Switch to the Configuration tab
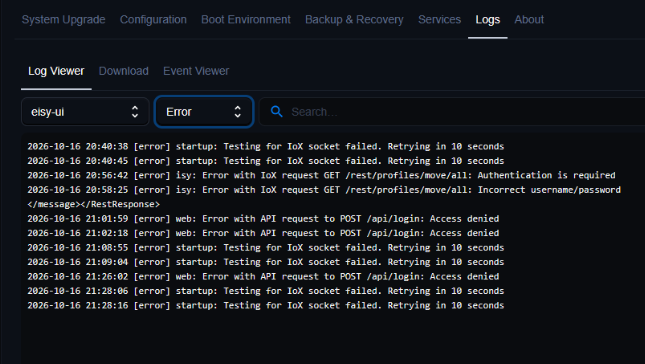Viewport: 645px width, 364px height. tap(153, 20)
